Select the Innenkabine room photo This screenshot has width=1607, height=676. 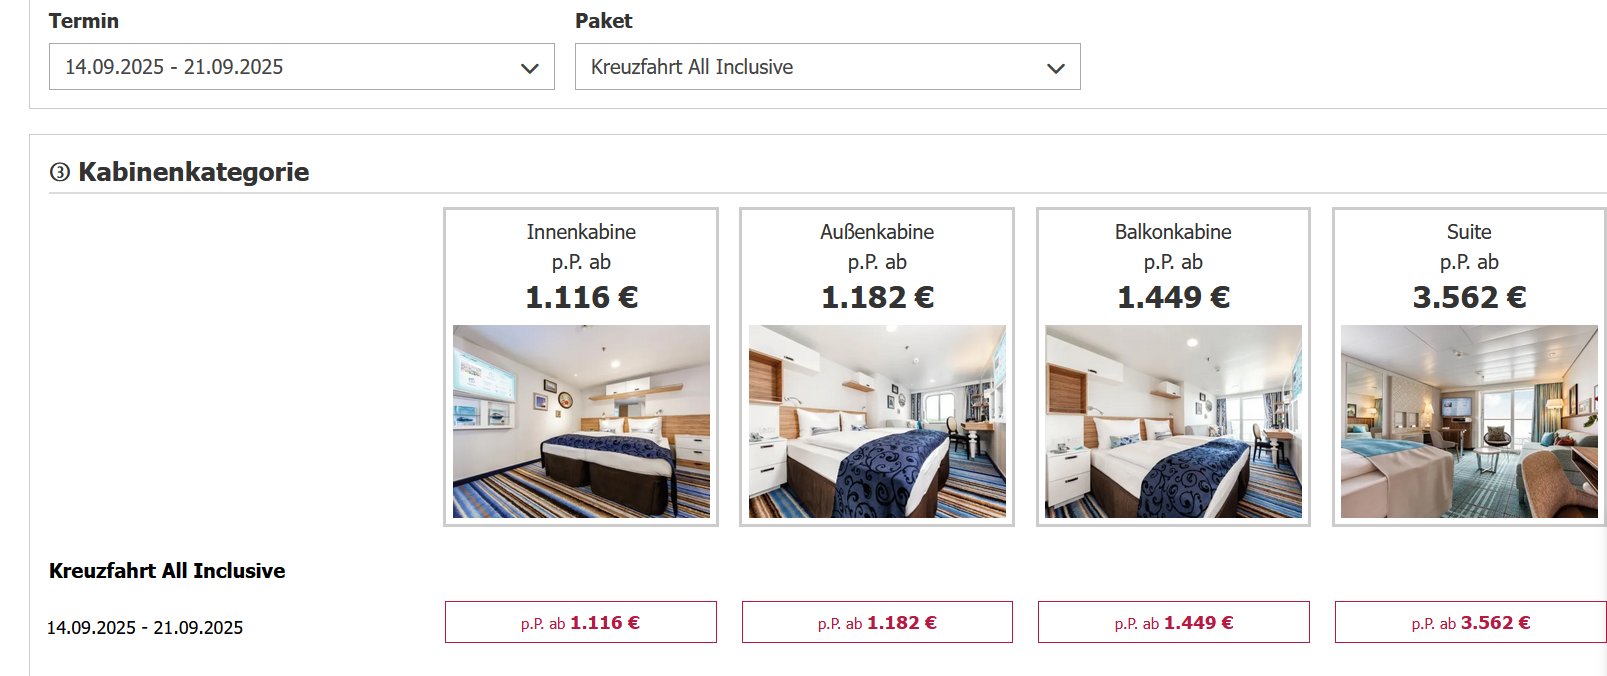coord(581,421)
